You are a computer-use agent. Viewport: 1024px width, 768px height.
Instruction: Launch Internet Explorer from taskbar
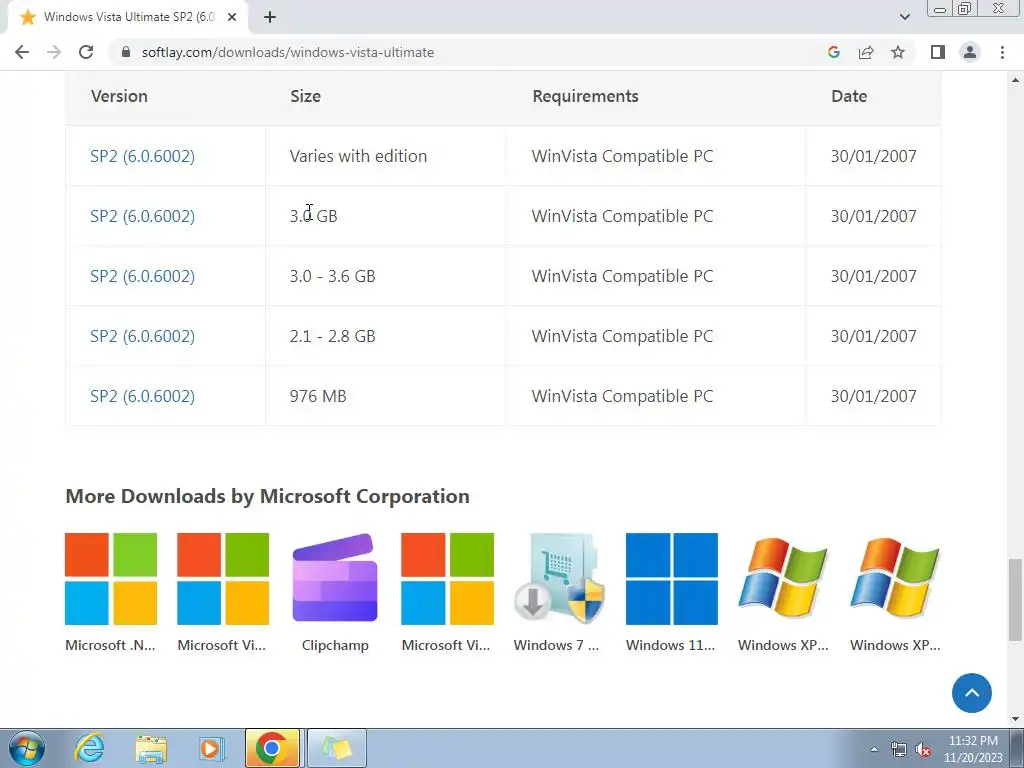89,748
